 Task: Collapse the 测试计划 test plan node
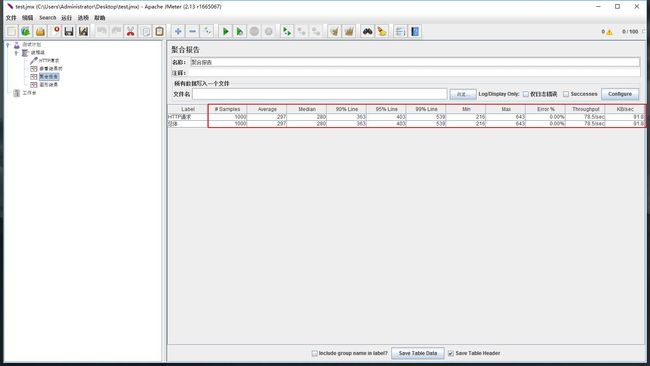[8, 45]
